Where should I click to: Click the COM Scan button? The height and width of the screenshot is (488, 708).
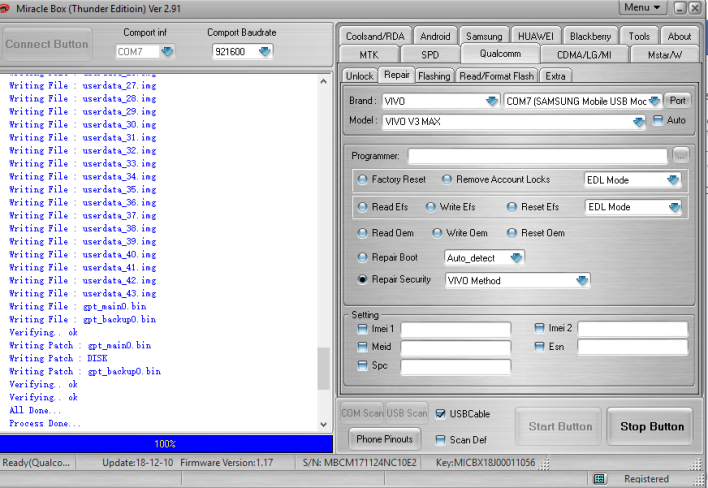point(362,413)
